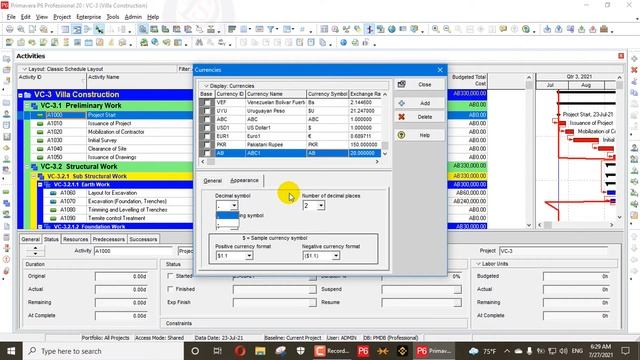Click the blue globe icon in top toolbar
Viewport: 640px width, 360px height.
point(392,29)
